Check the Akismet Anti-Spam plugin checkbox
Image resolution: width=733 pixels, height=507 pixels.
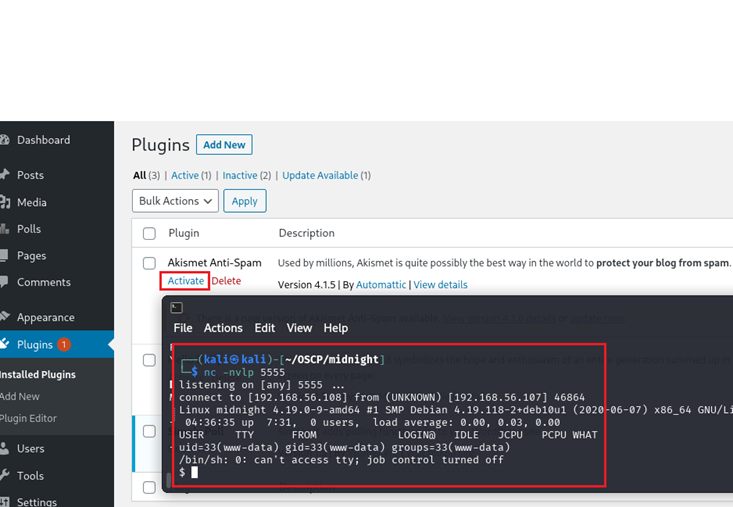point(149,263)
